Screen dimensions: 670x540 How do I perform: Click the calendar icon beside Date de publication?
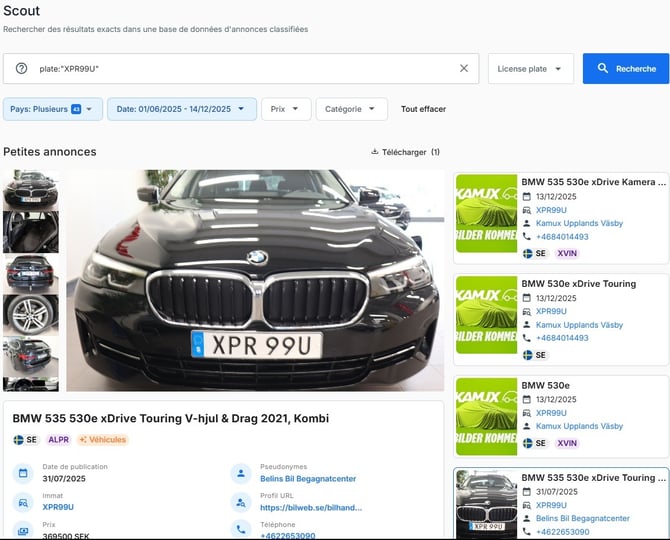(23, 473)
